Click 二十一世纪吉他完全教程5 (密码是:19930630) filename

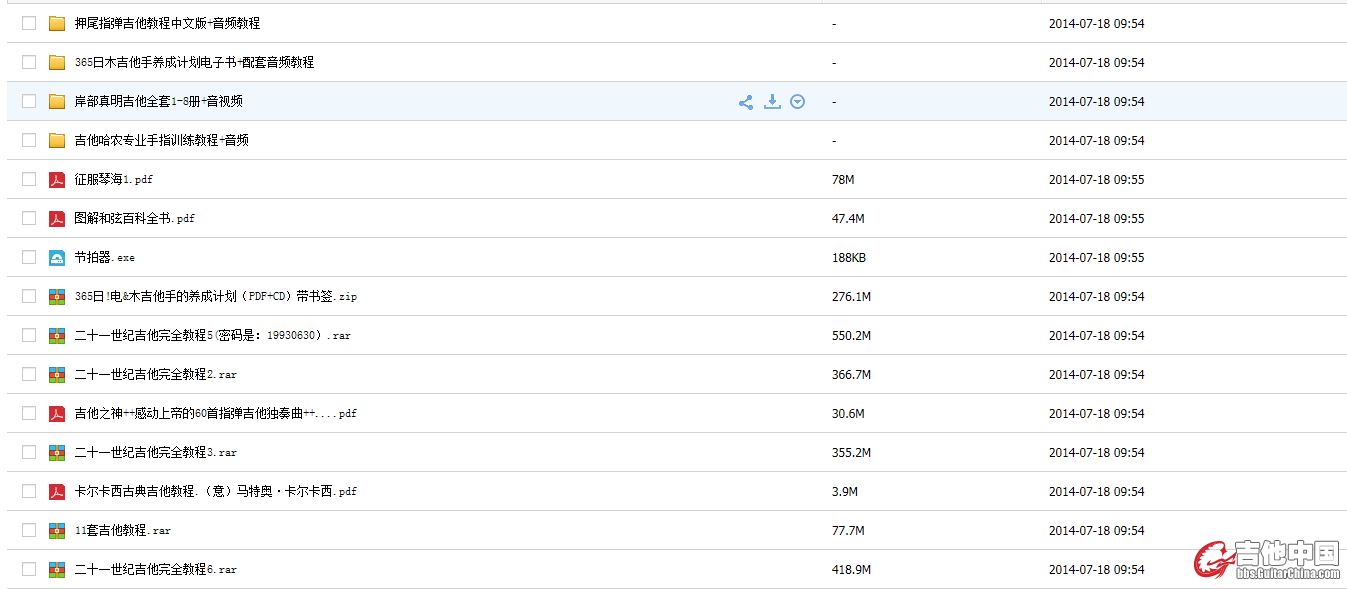point(212,335)
